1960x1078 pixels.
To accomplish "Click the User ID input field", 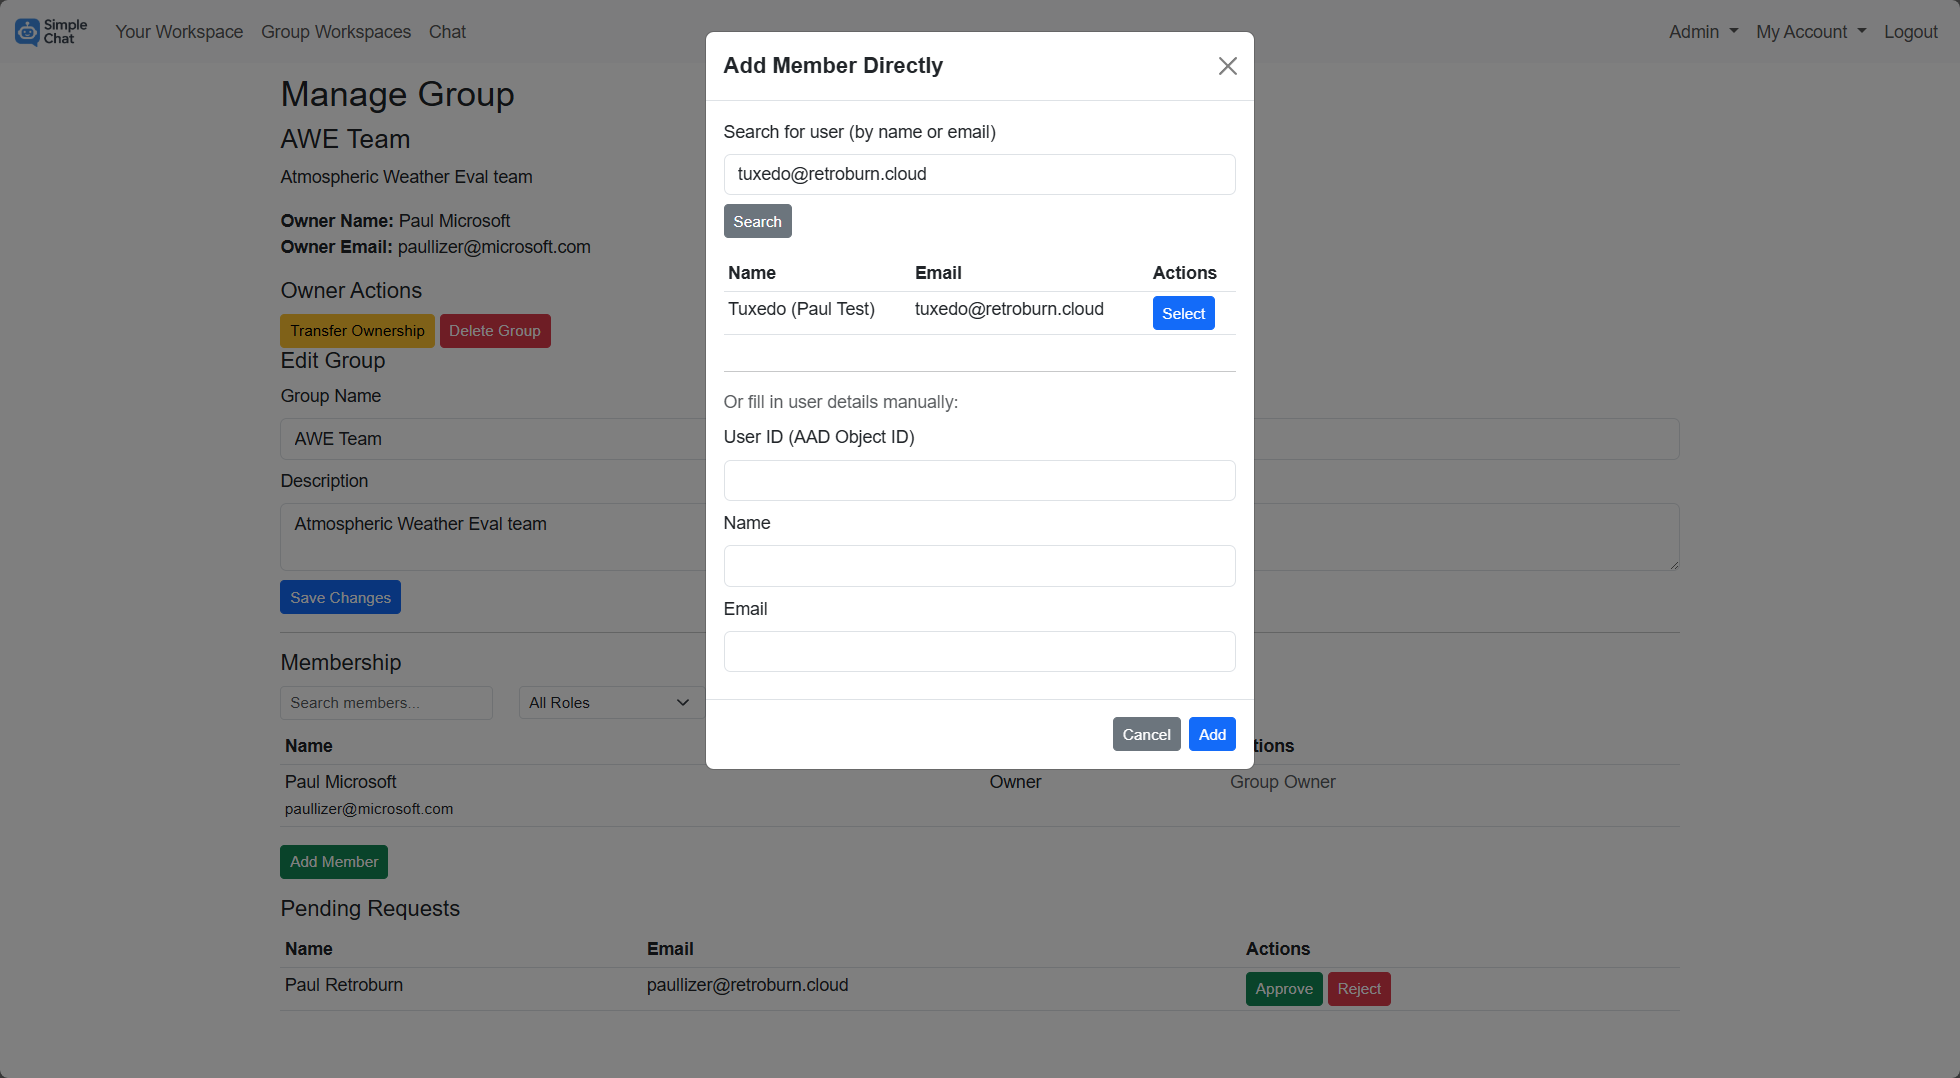I will [979, 480].
